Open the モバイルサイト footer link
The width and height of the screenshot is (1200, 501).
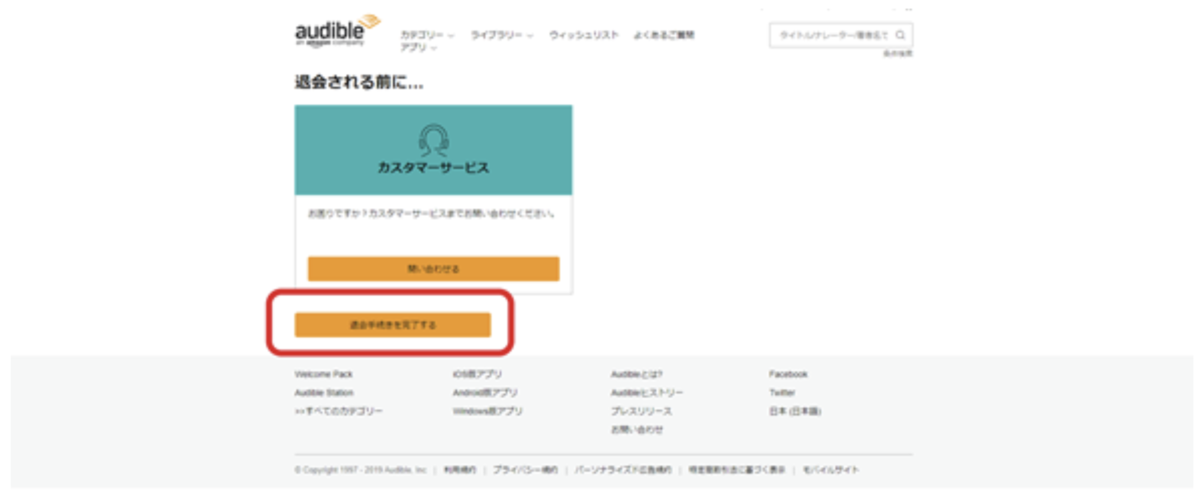(831, 470)
